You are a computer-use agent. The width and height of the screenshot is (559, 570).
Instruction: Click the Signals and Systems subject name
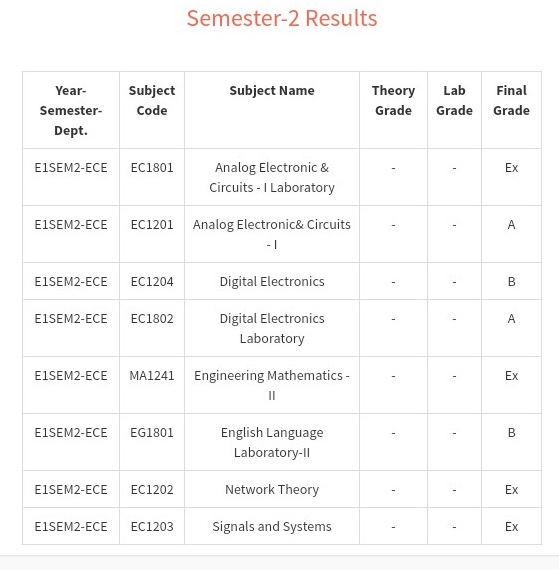(x=272, y=526)
